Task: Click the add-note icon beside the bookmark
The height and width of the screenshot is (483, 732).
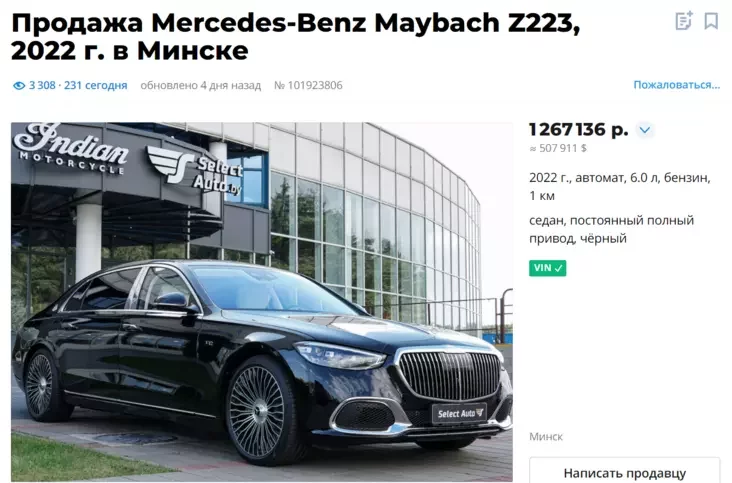Action: 684,21
